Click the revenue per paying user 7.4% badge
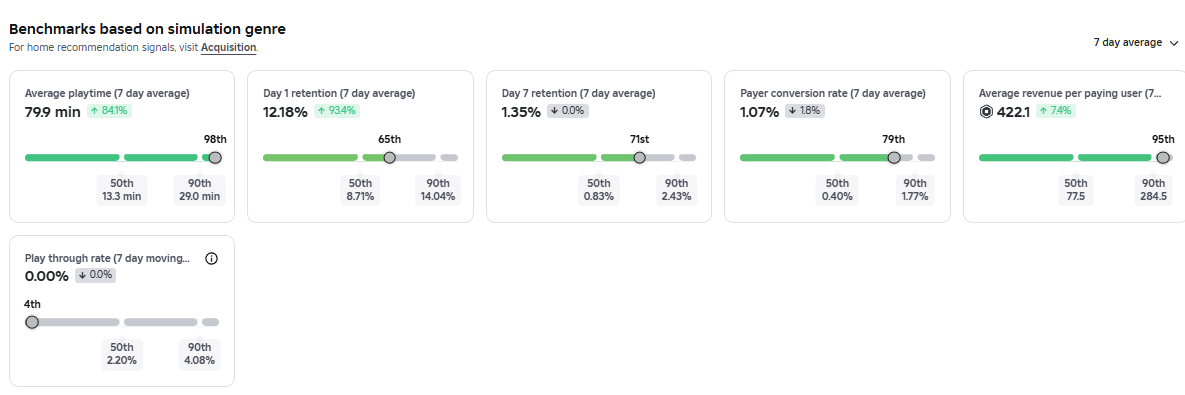Screen dimensions: 1185x395 click(1055, 111)
